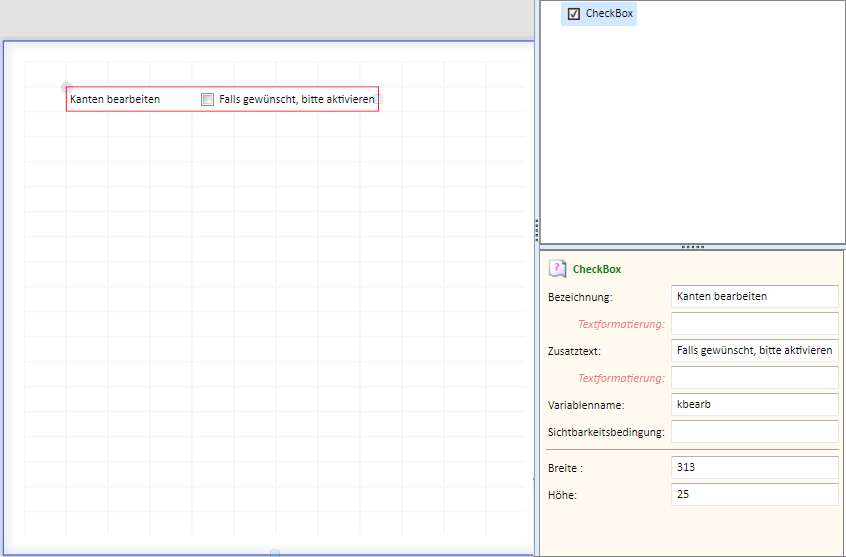This screenshot has height=557, width=846.
Task: Click the 'Falls gewünscht, bitte aktivieren' text on the canvas
Action: (297, 99)
